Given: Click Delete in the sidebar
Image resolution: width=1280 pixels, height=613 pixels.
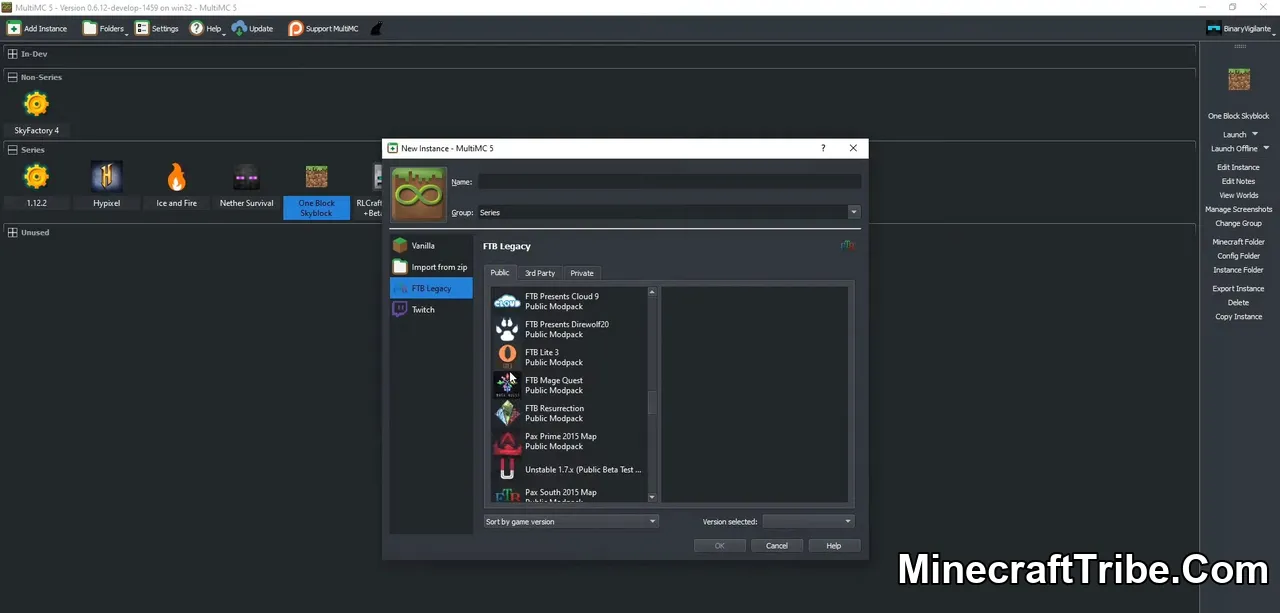Looking at the screenshot, I should point(1238,302).
